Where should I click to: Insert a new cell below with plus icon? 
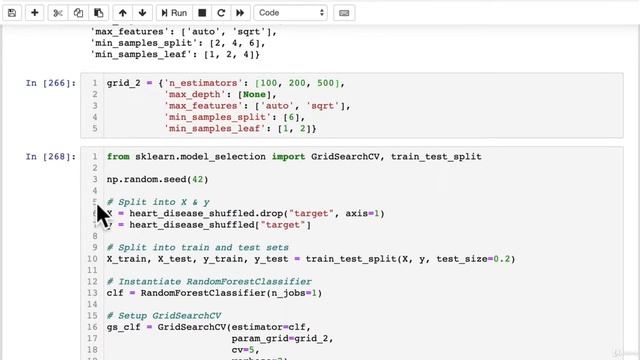(x=35, y=13)
